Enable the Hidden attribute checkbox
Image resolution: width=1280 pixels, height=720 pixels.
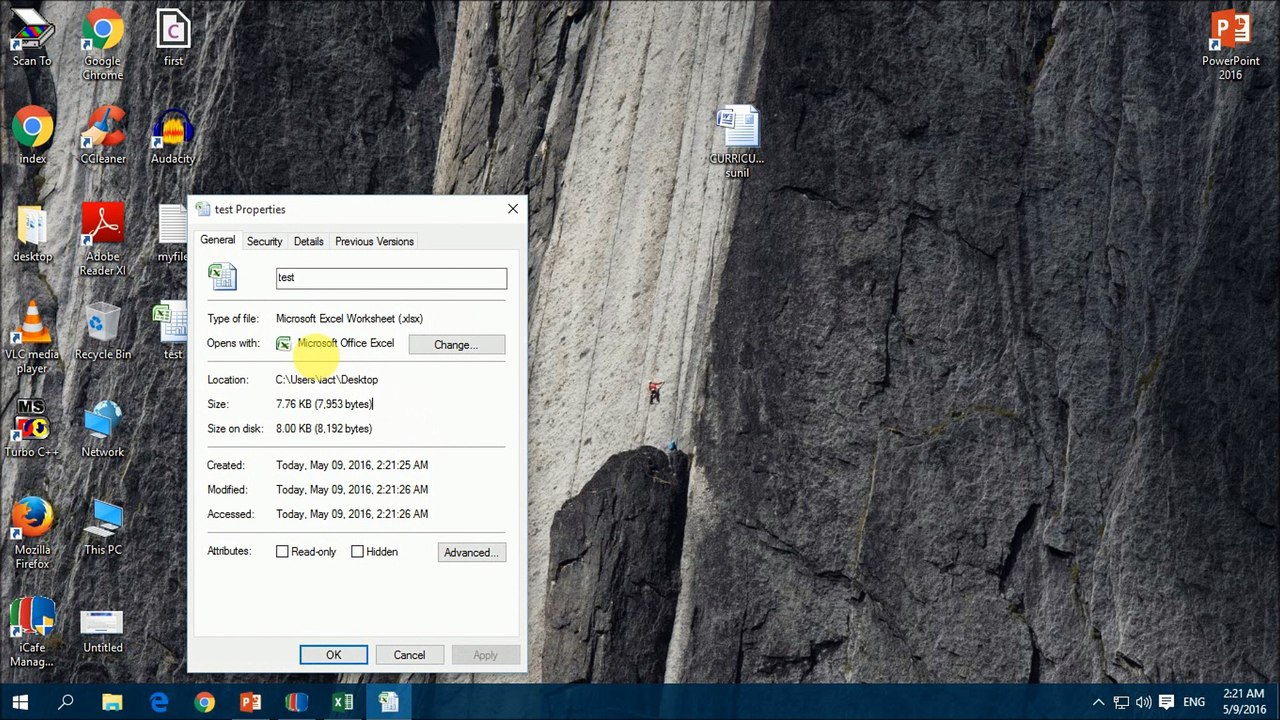(x=357, y=552)
